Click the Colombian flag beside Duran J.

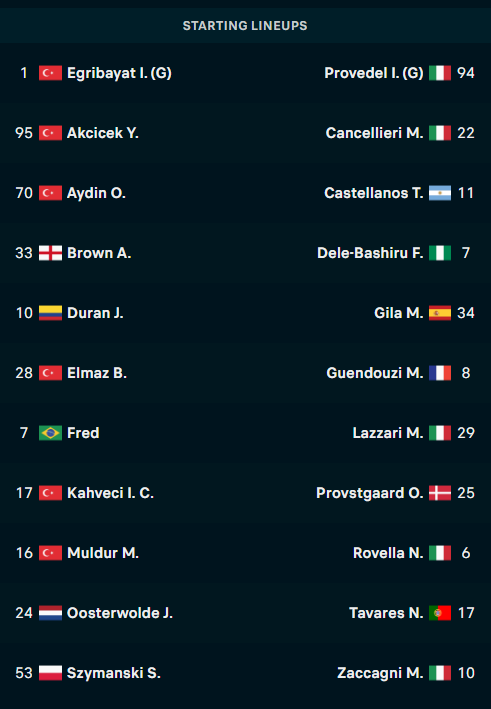[50, 313]
